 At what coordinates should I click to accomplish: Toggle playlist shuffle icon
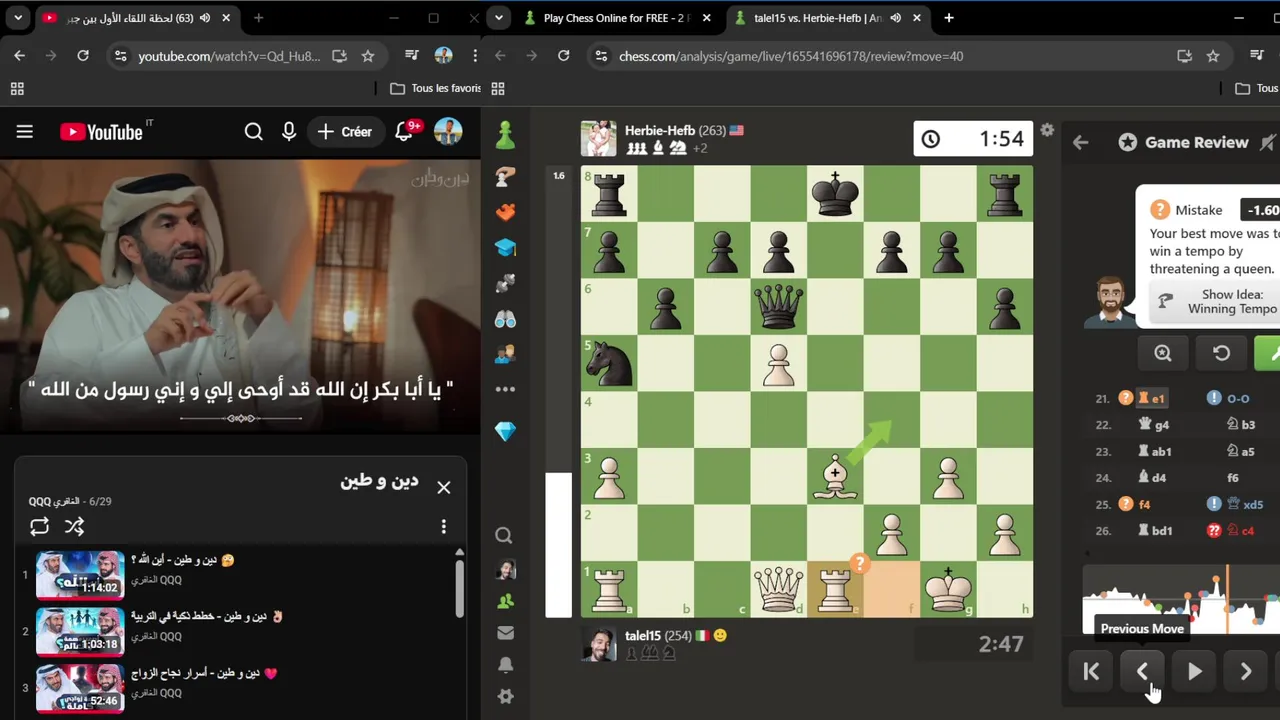(x=74, y=527)
